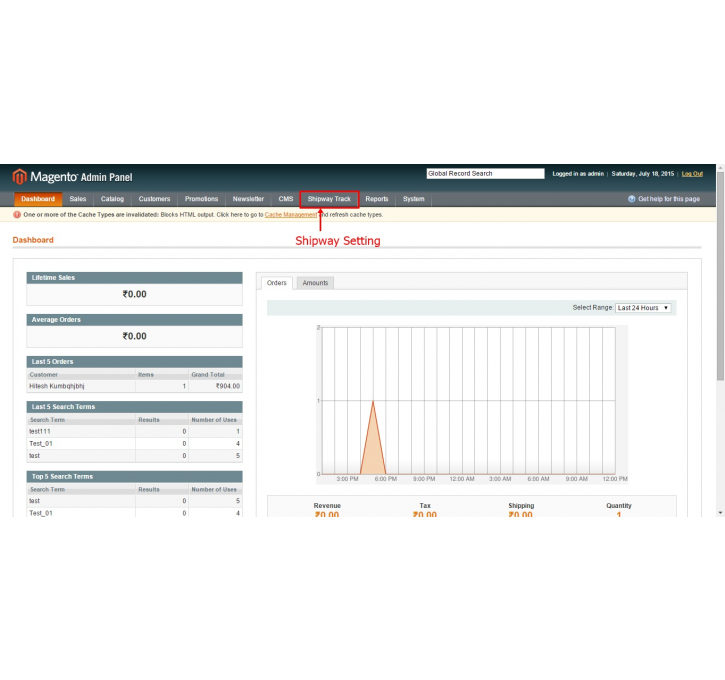Click the Dashboard page heading
Viewport: 725px width, 680px height.
pos(33,240)
